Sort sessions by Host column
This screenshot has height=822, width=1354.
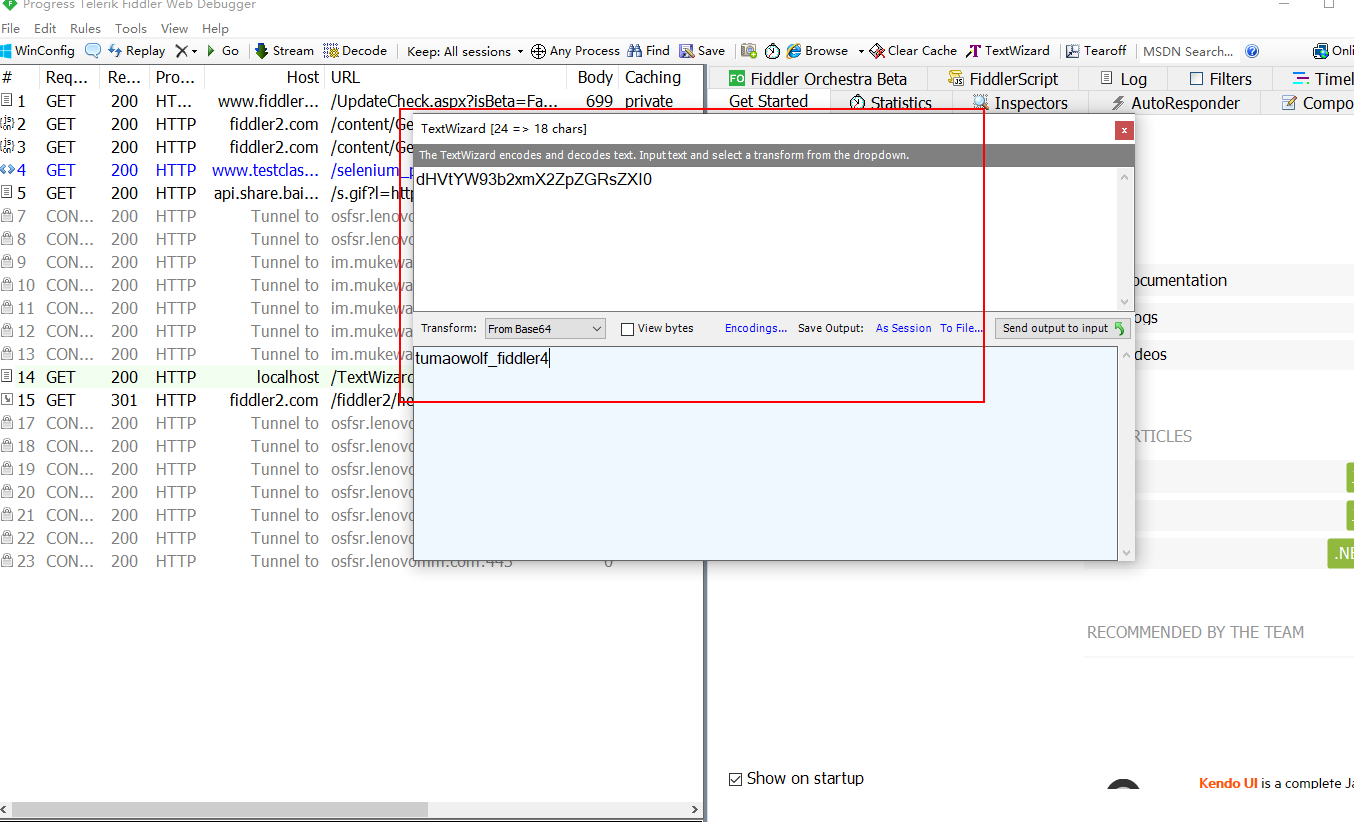pos(264,78)
